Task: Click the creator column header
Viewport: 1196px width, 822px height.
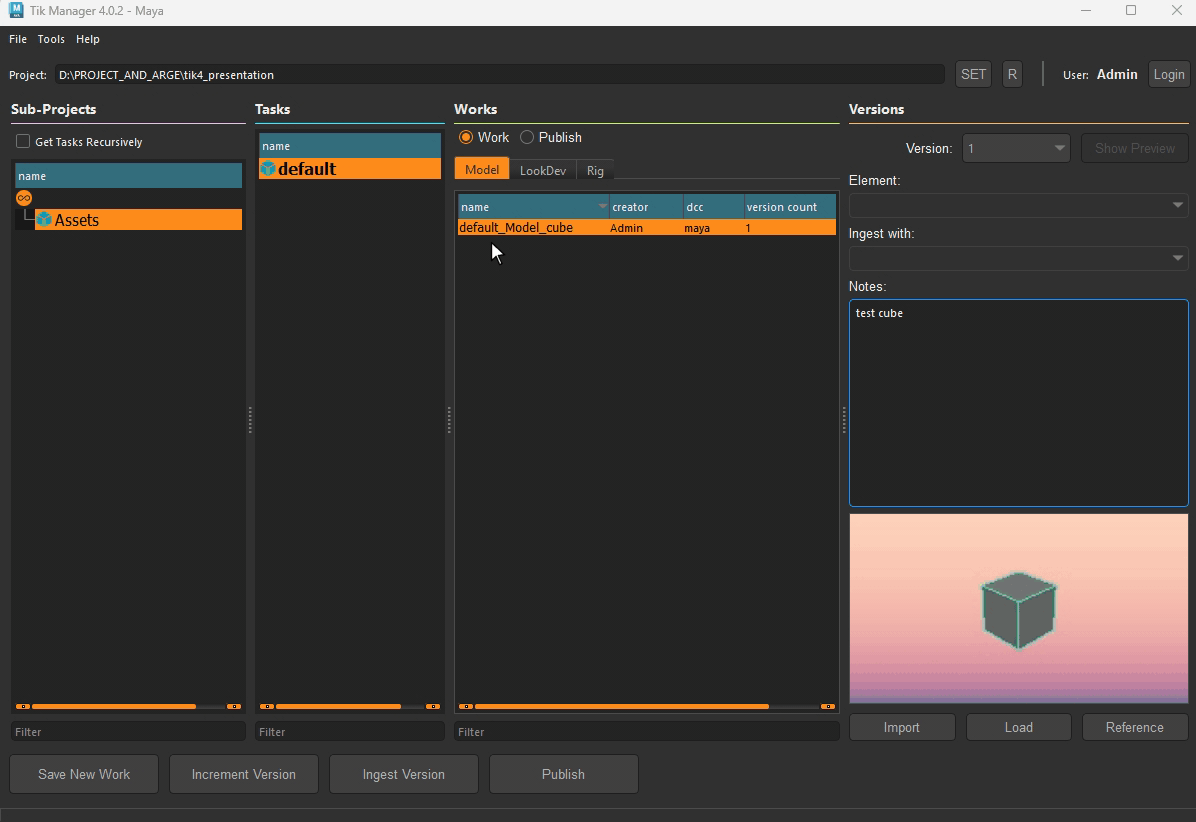Action: (646, 207)
